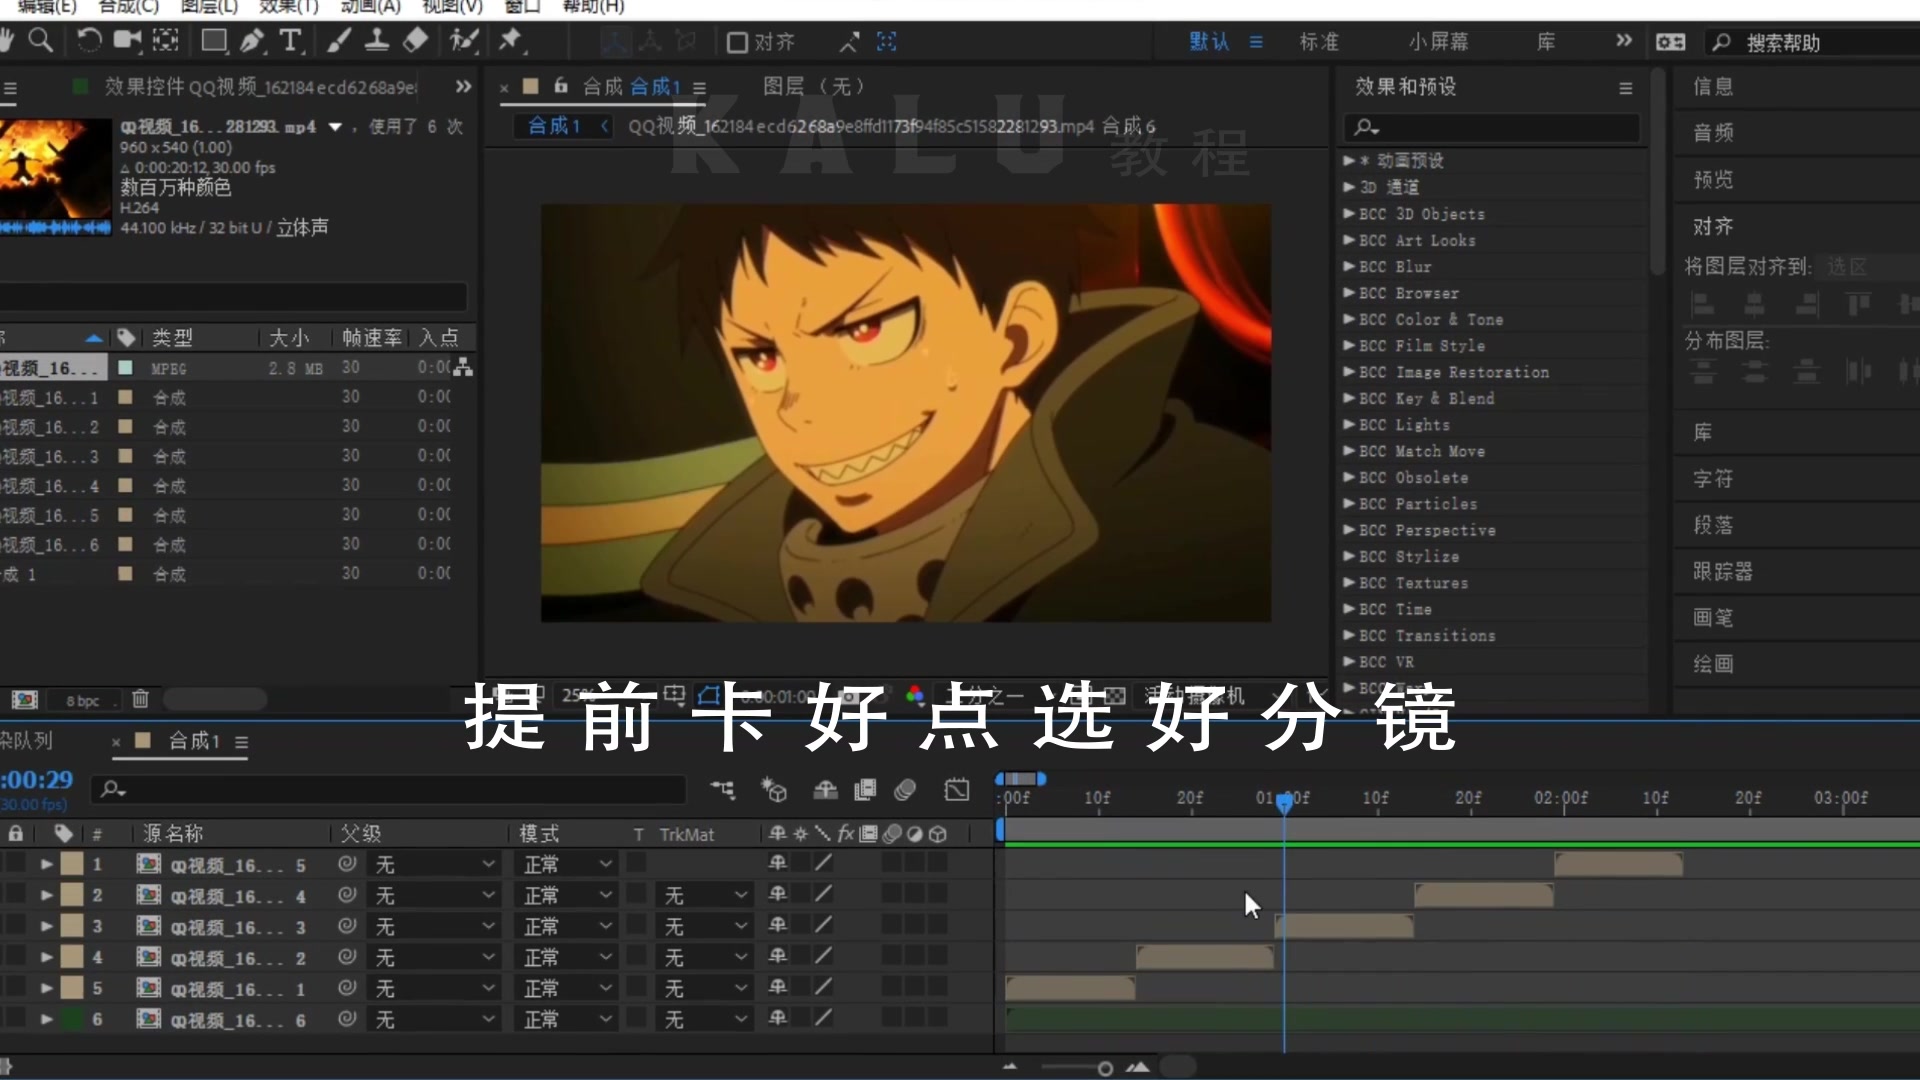
Task: Open the Graph Editor in timeline
Action: [957, 790]
